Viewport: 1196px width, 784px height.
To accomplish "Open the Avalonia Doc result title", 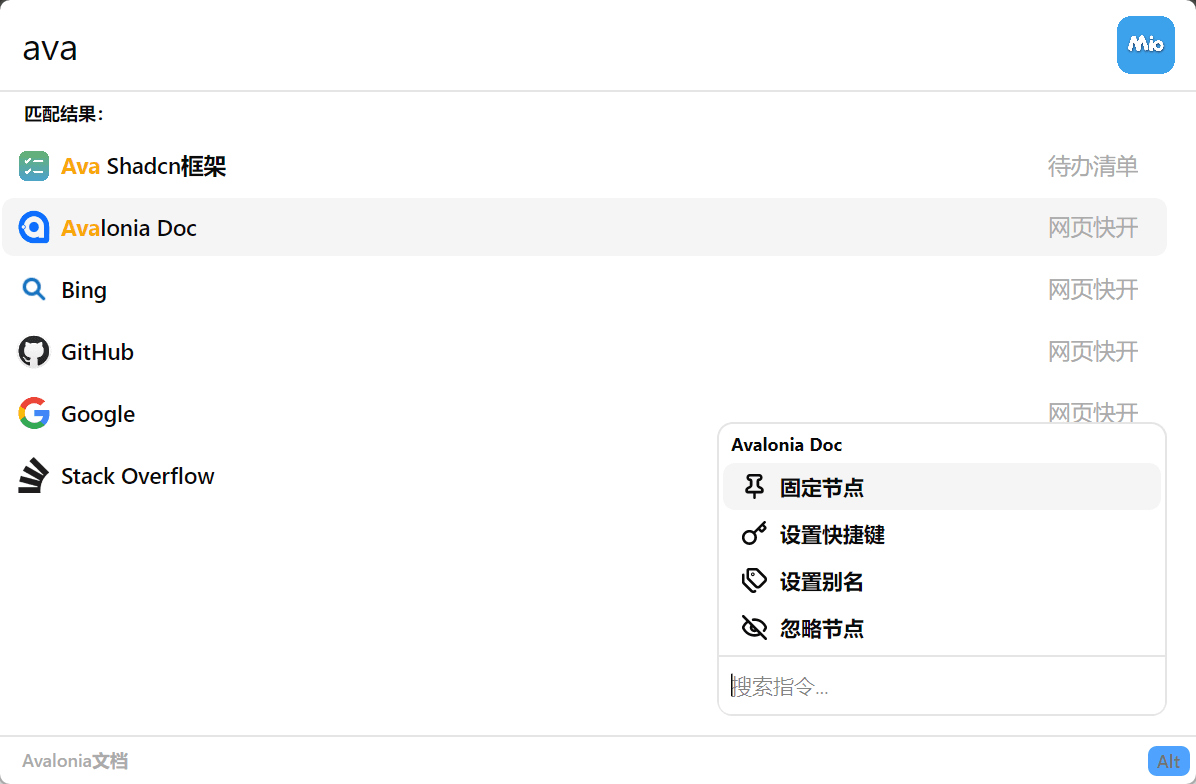I will (x=129, y=228).
